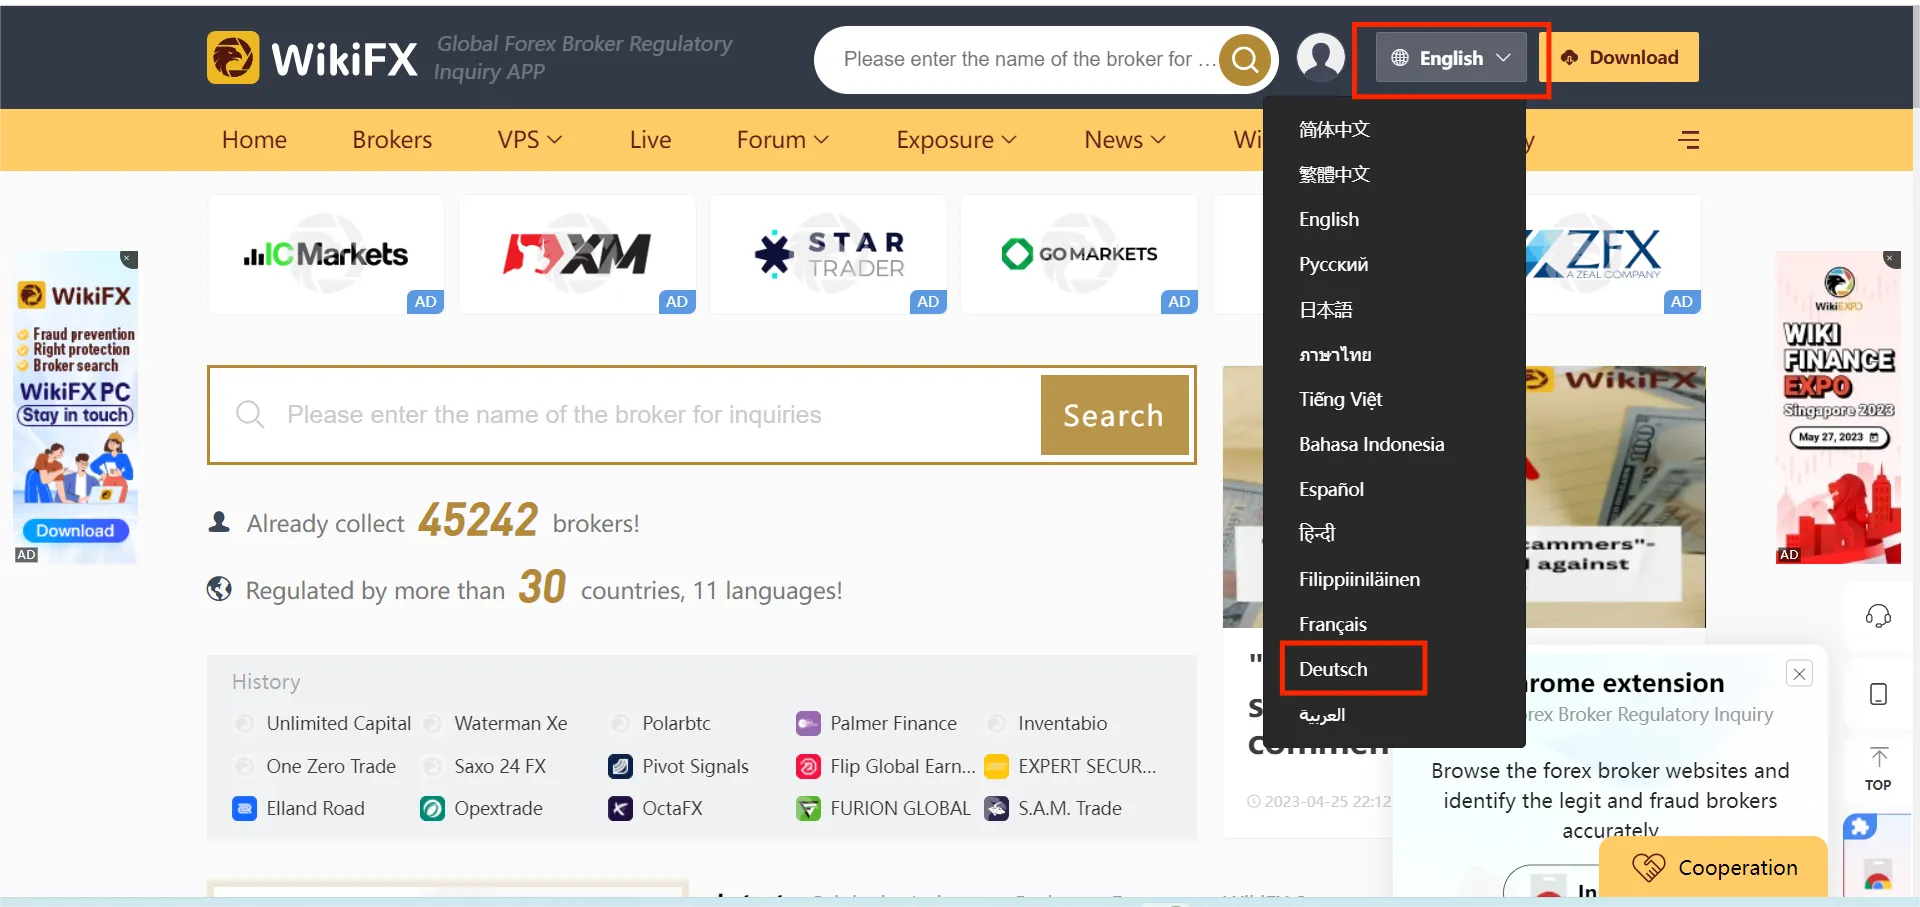Open customer service headset icon
Screen dimensions: 1920x907
click(1878, 616)
